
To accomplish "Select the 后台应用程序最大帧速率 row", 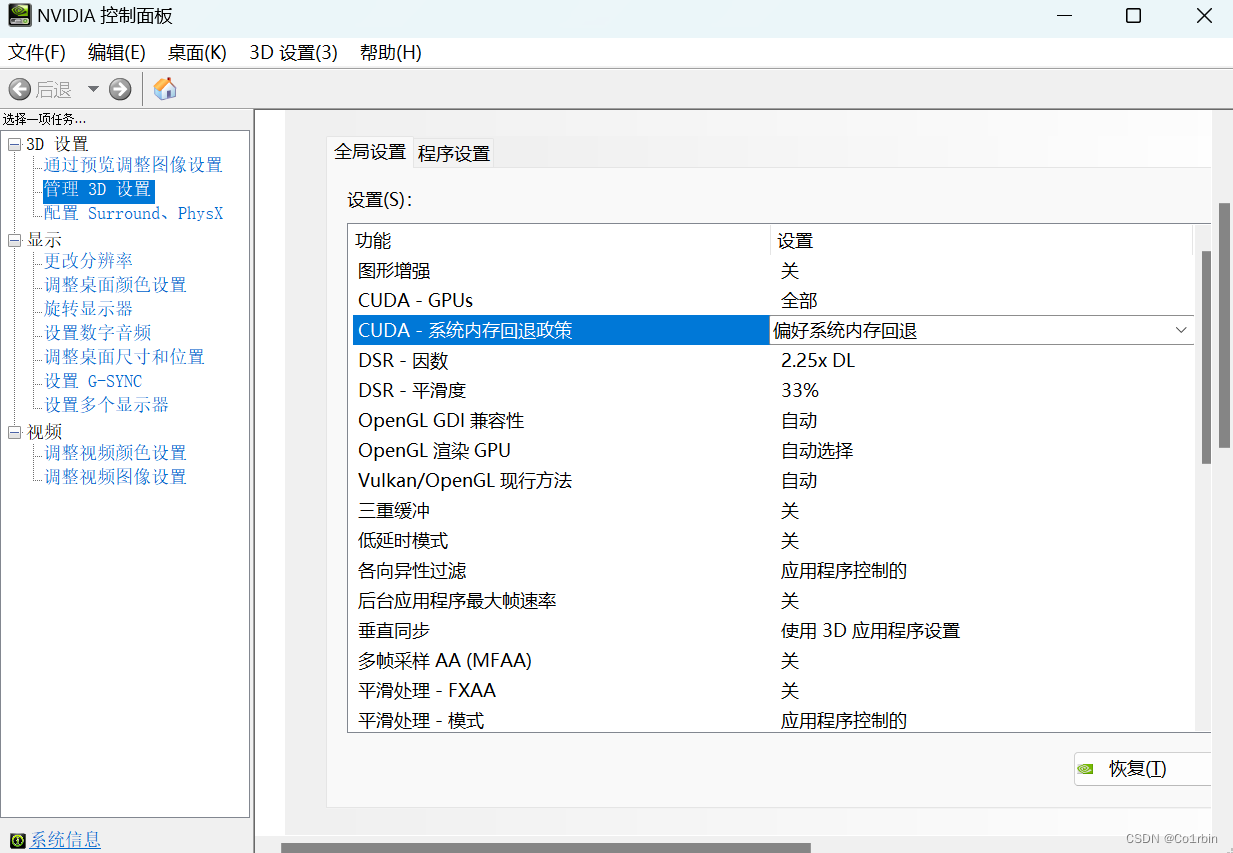I will click(x=771, y=600).
